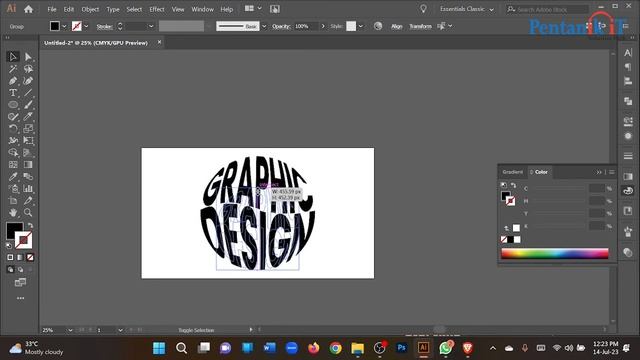Pick the Lasso tool
640x360 pixels.
pyautogui.click(x=28, y=69)
